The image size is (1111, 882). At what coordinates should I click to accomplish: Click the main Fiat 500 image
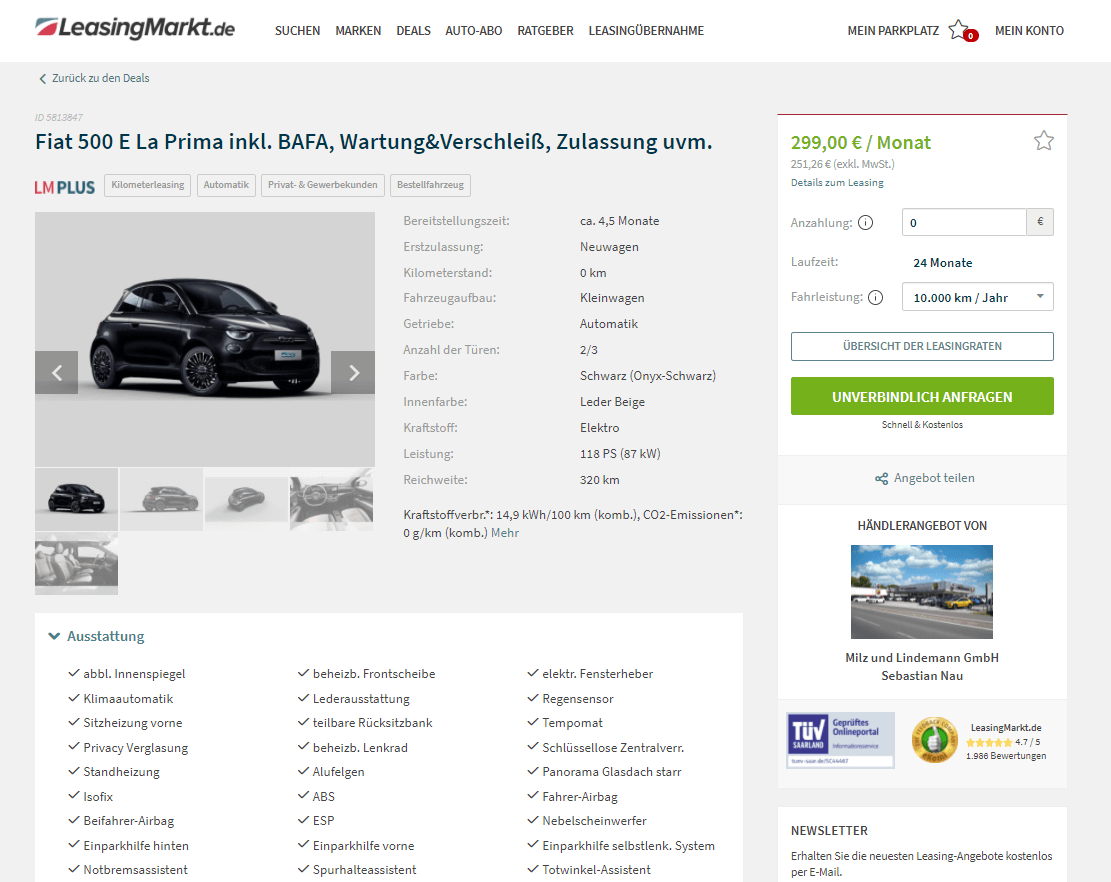pyautogui.click(x=205, y=339)
